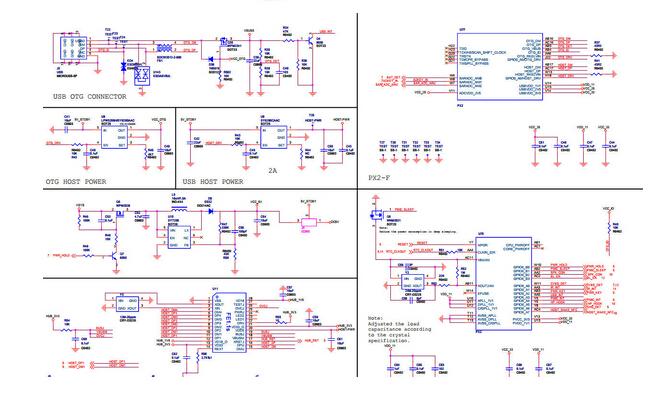Select the USB host power switch IC
The height and width of the screenshot is (398, 661).
click(274, 137)
